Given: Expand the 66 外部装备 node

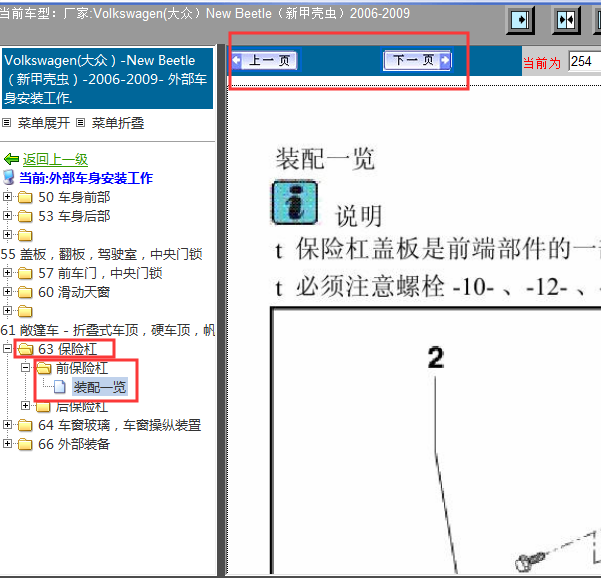Looking at the screenshot, I should pos(7,443).
